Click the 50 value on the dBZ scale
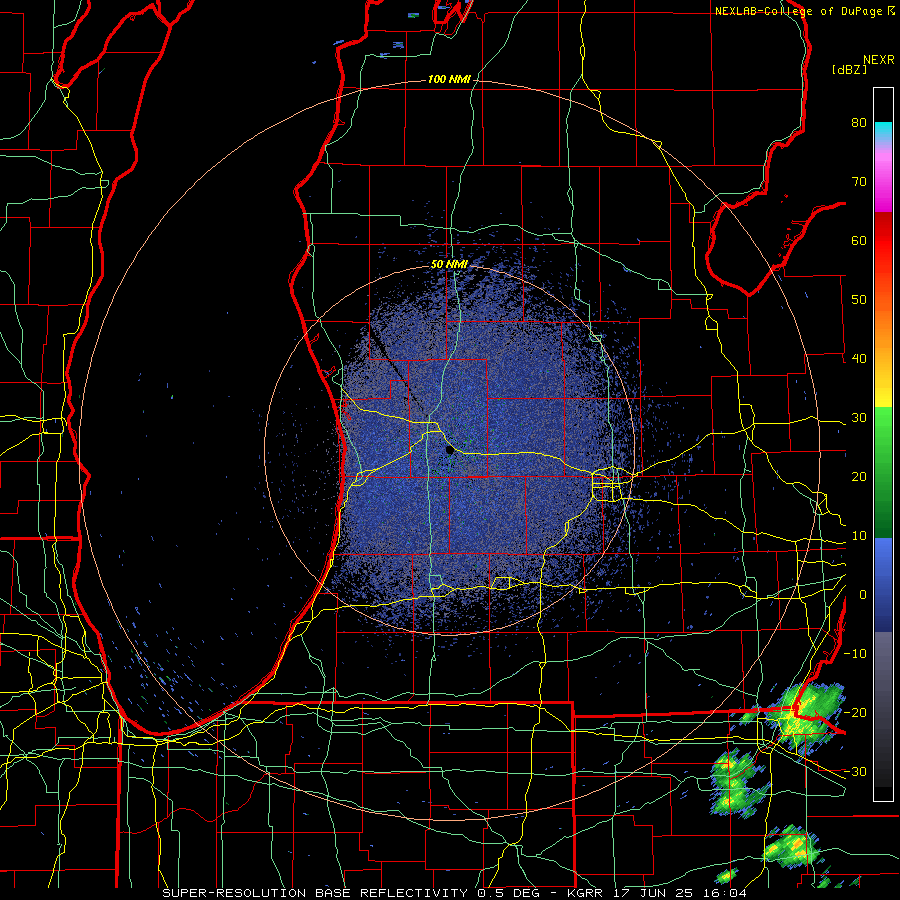900x900 pixels. click(859, 300)
